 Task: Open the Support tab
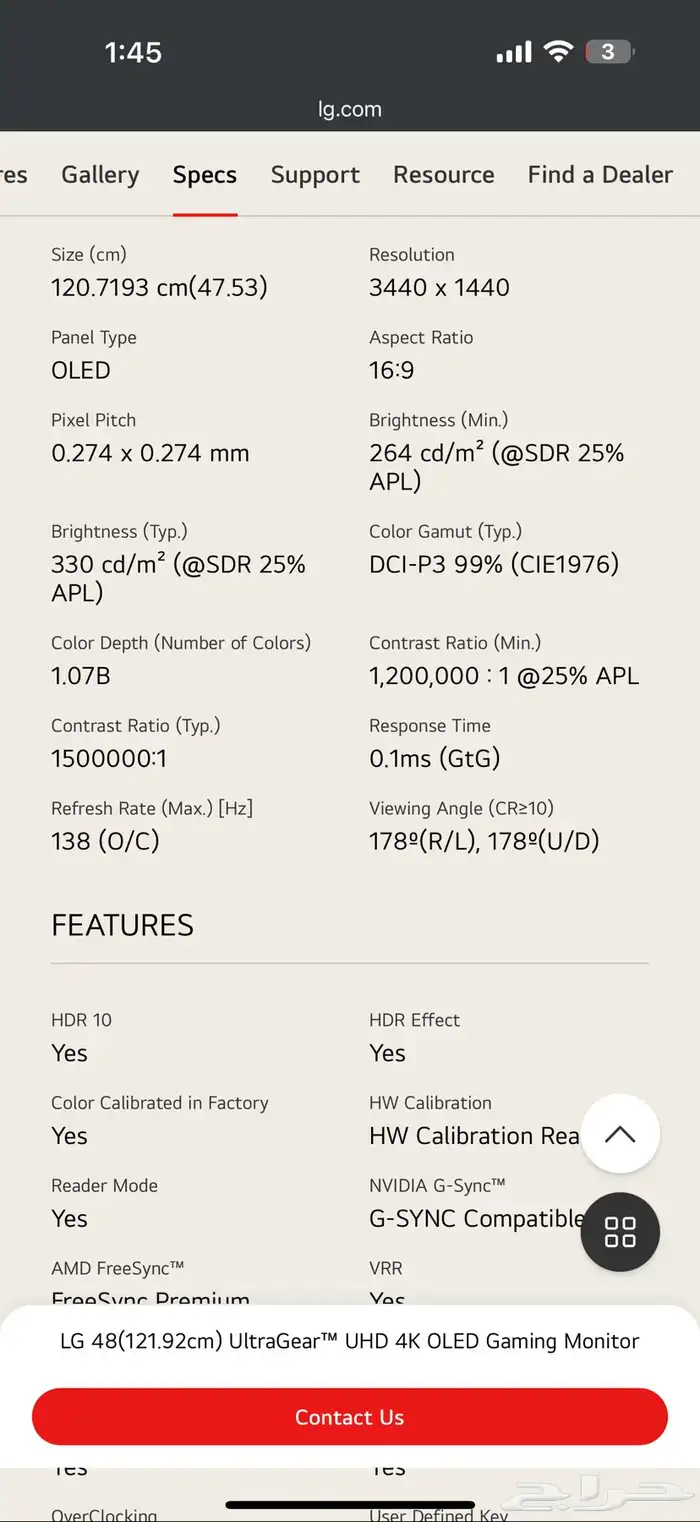point(315,174)
